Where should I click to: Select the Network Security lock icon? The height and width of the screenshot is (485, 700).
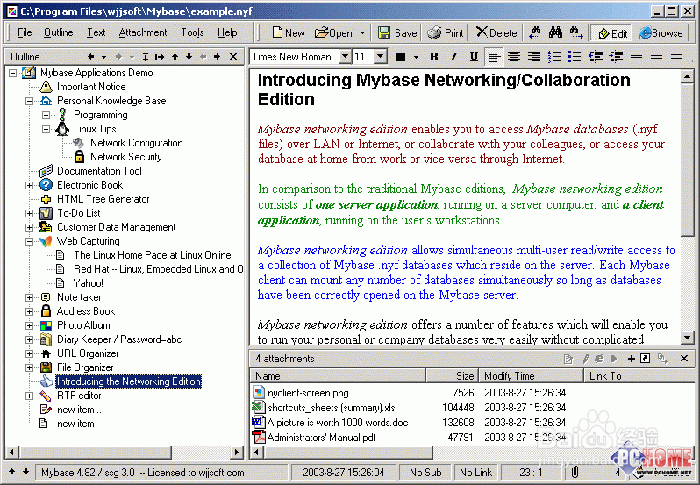point(79,156)
